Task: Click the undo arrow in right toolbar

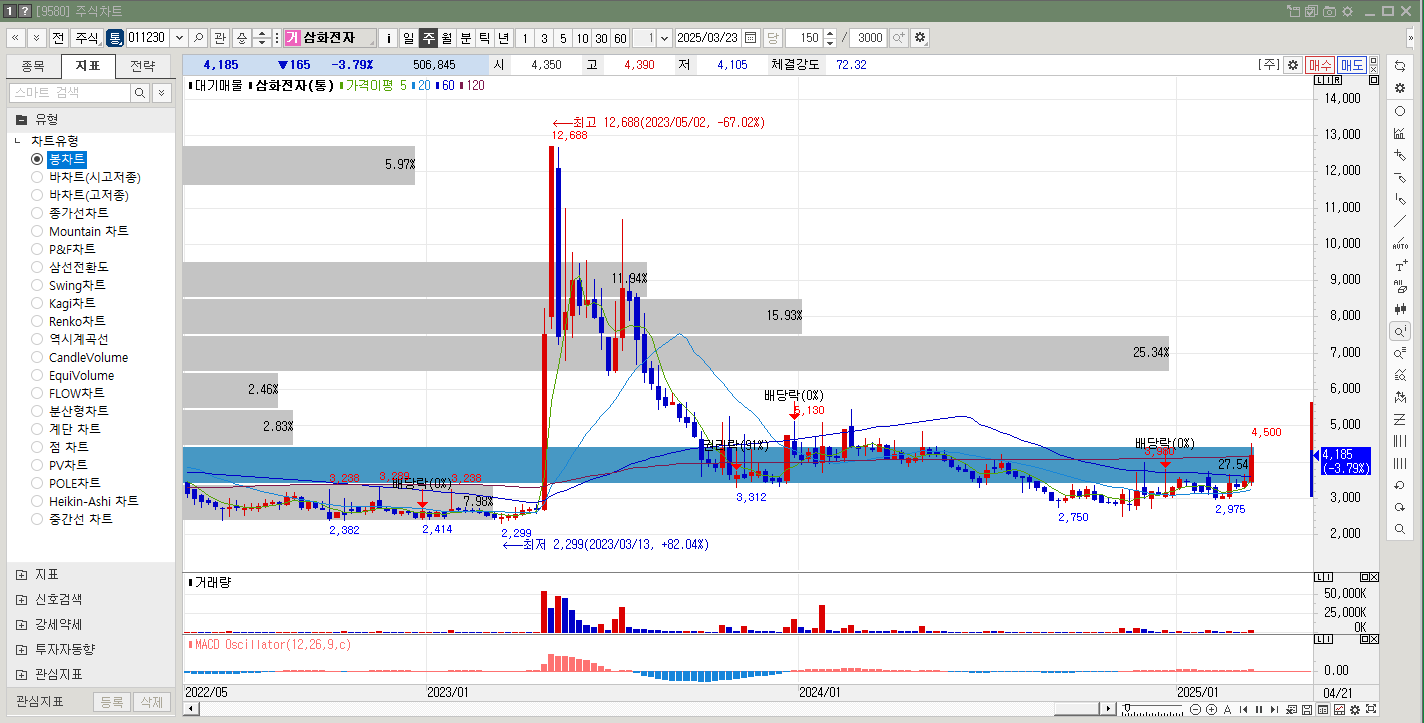Action: click(1400, 485)
